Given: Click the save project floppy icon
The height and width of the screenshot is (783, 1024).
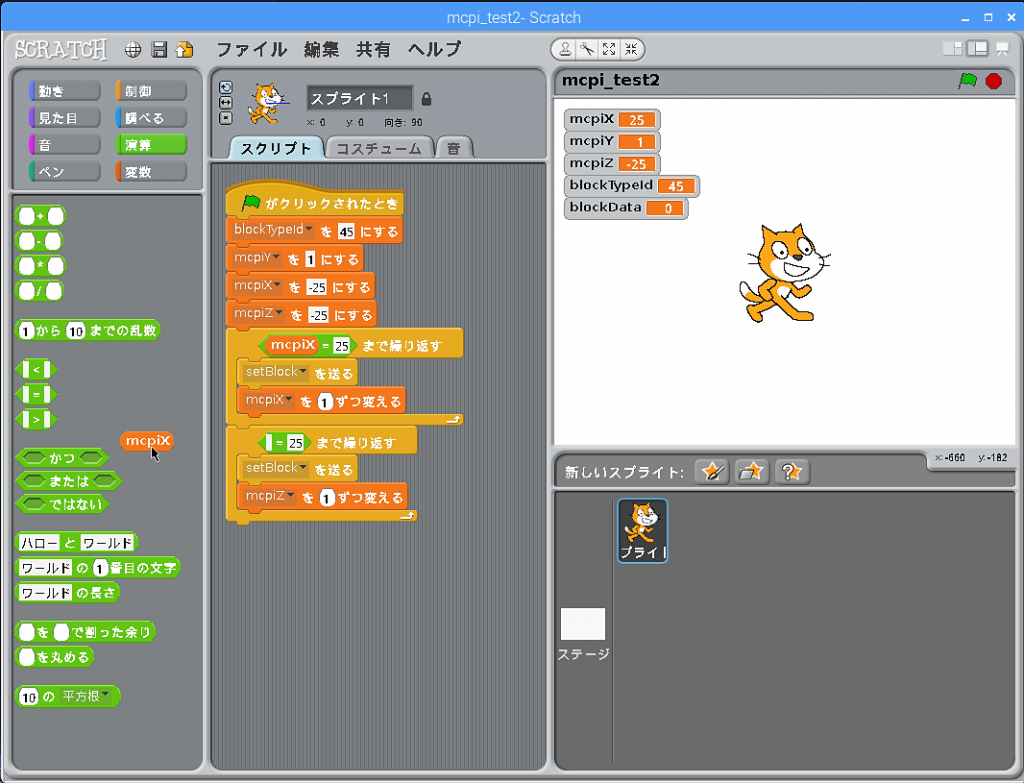Looking at the screenshot, I should (x=159, y=49).
